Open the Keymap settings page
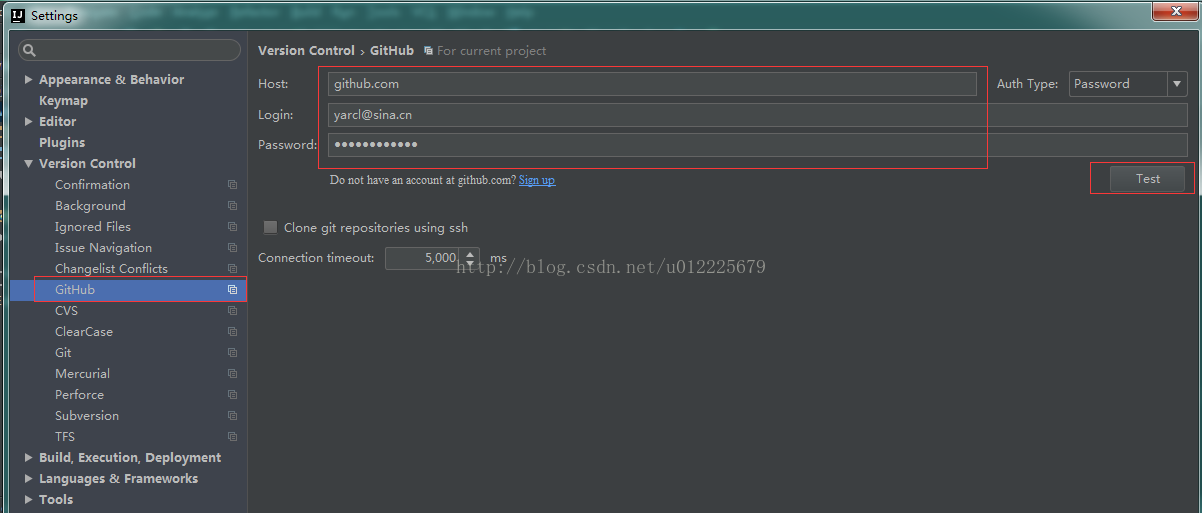This screenshot has height=513, width=1202. 63,101
